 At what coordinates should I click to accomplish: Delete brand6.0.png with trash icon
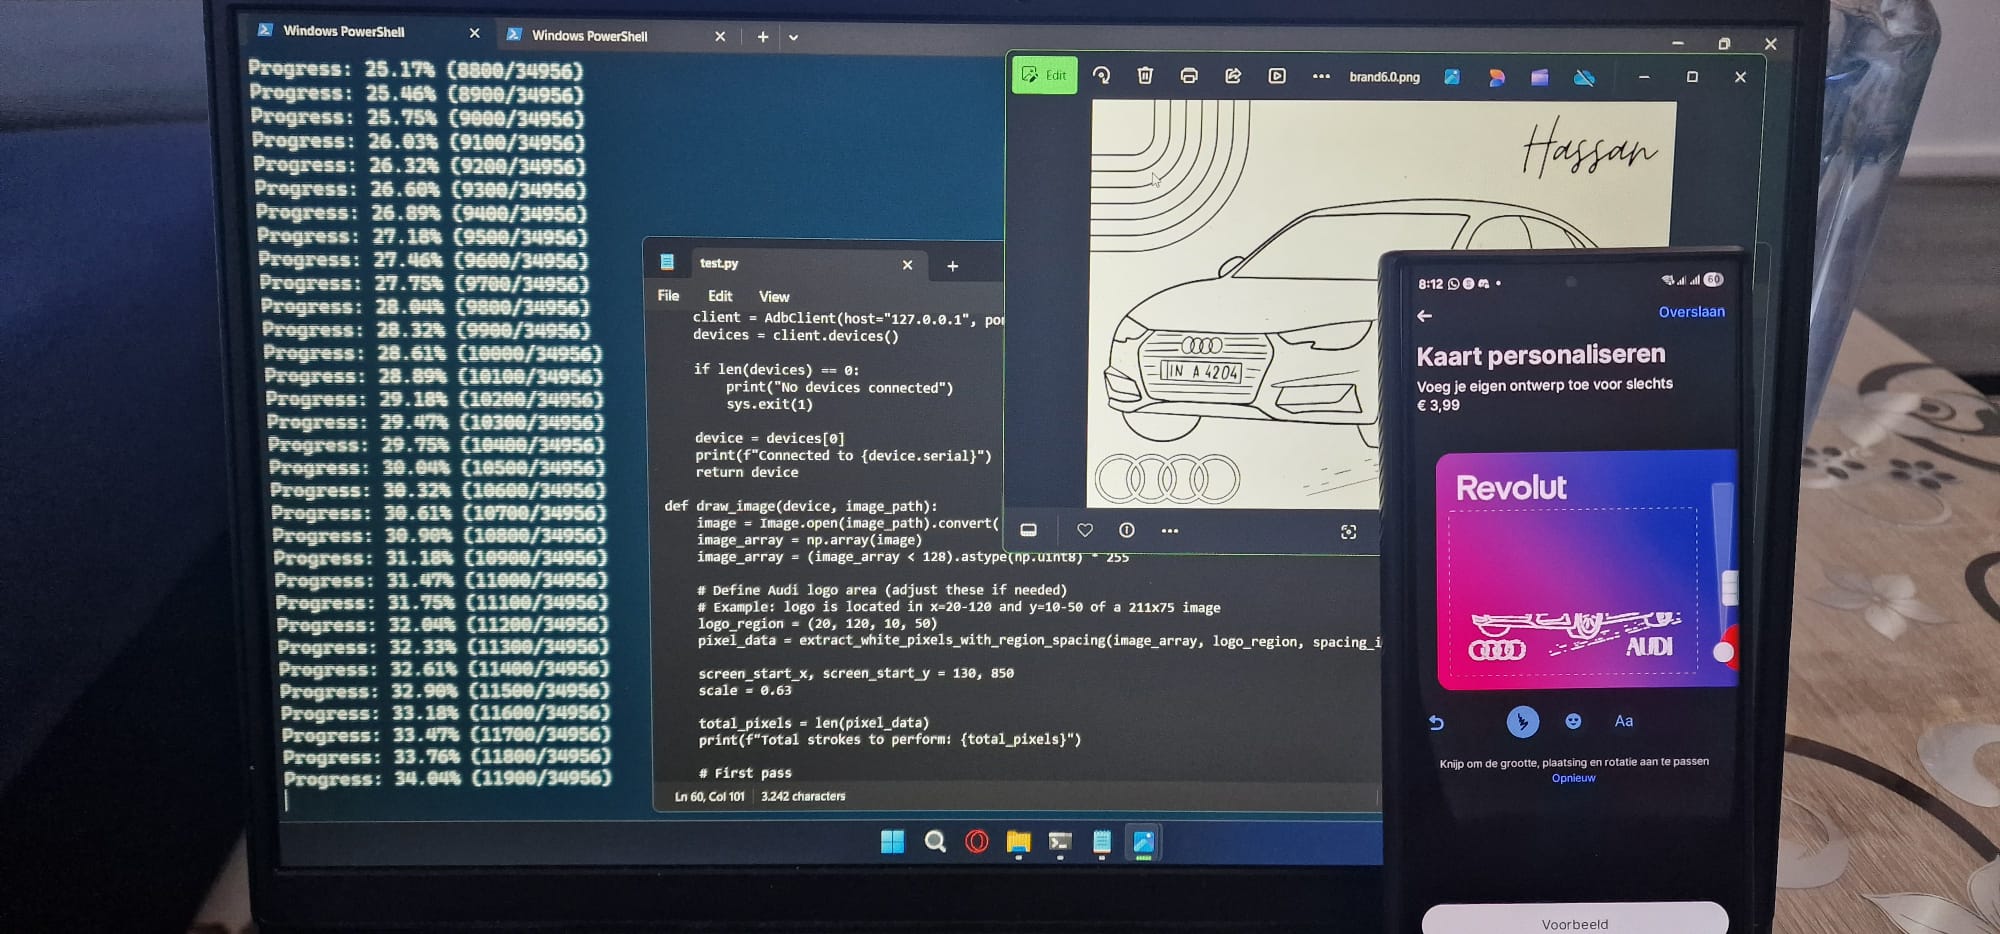(x=1145, y=76)
